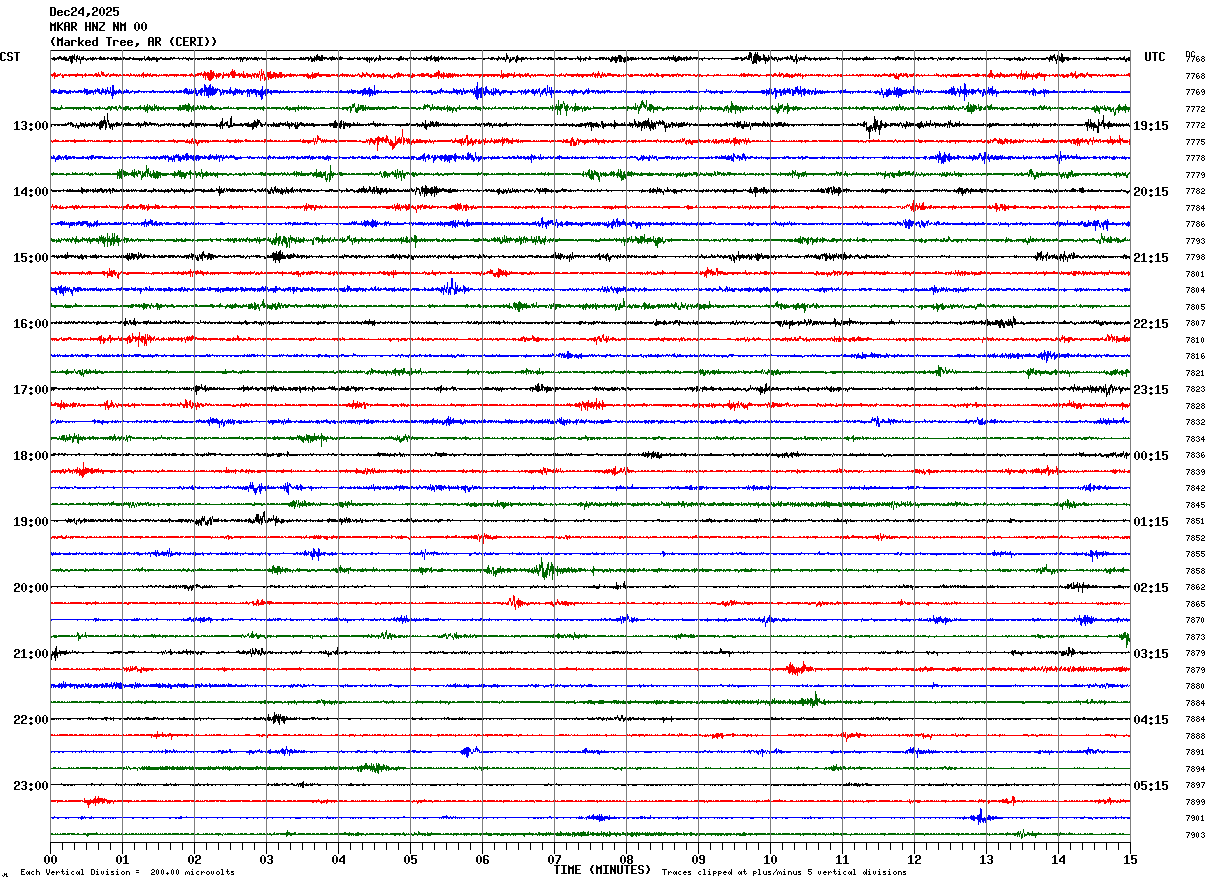Select the 20:15 UTC time label
Screen dimensions: 1210x886
[1151, 192]
